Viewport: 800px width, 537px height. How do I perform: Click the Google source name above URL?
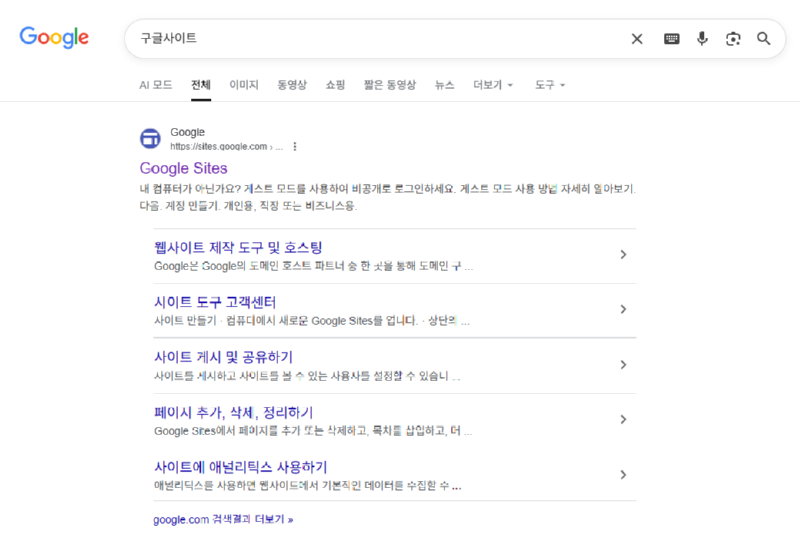pos(187,132)
